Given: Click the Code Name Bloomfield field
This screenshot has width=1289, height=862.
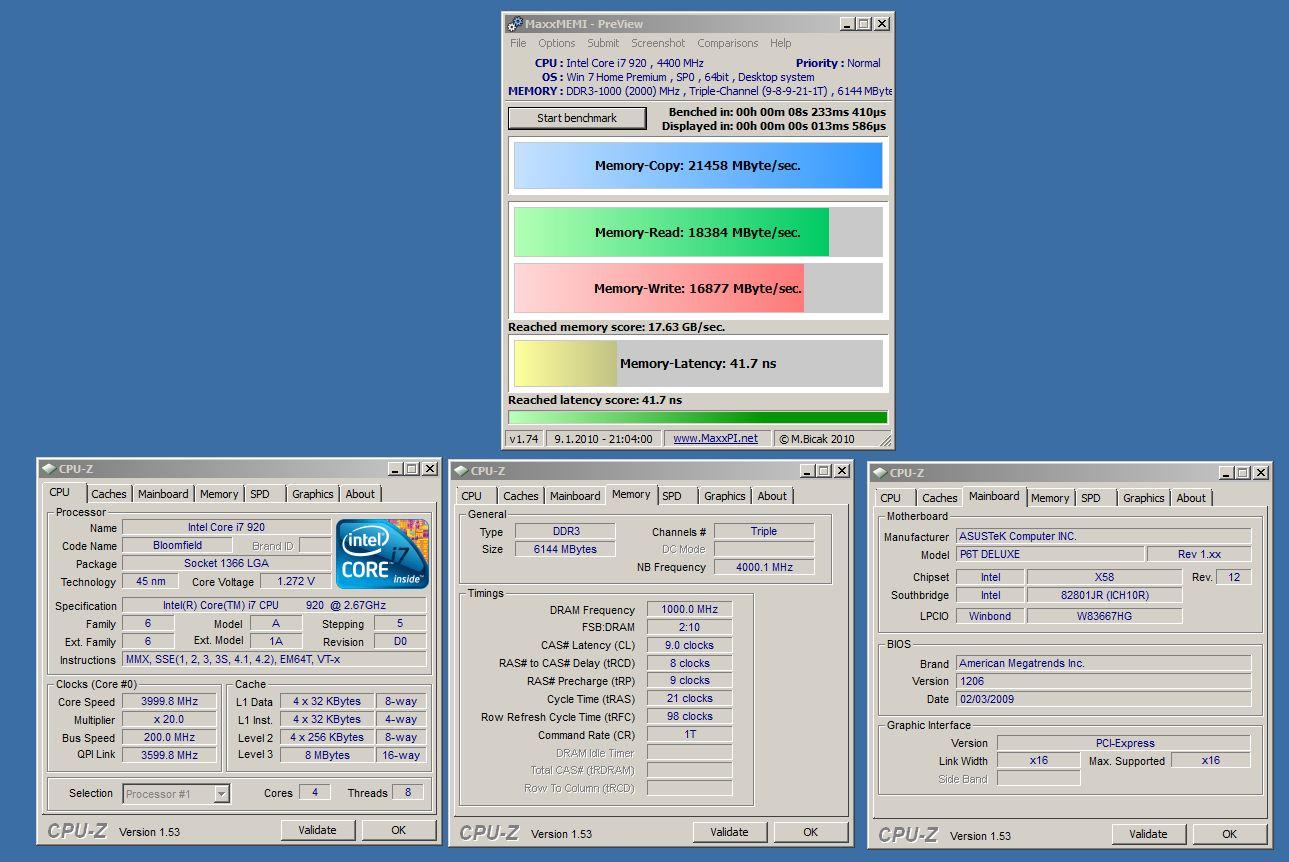Looking at the screenshot, I should pos(177,546).
